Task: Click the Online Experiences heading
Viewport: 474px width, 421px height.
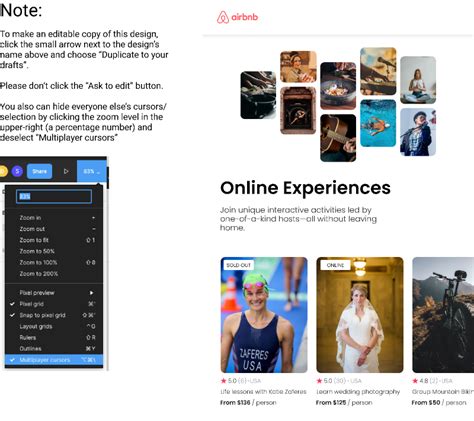Action: [x=305, y=188]
